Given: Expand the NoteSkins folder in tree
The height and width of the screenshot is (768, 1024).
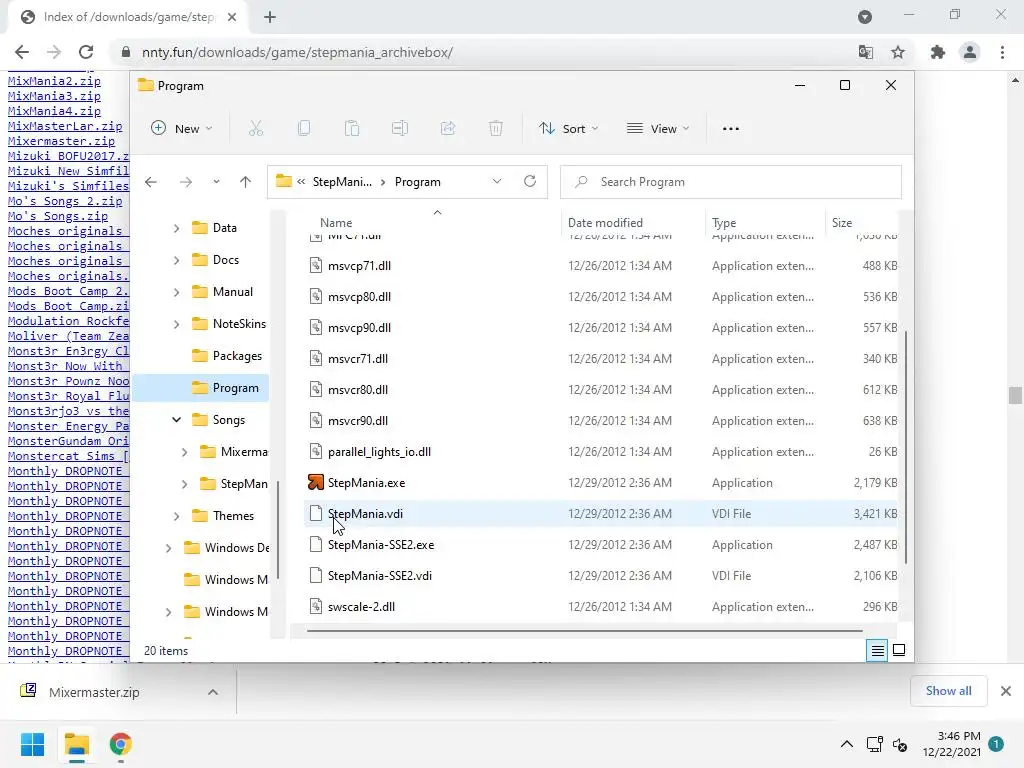Looking at the screenshot, I should [x=176, y=324].
